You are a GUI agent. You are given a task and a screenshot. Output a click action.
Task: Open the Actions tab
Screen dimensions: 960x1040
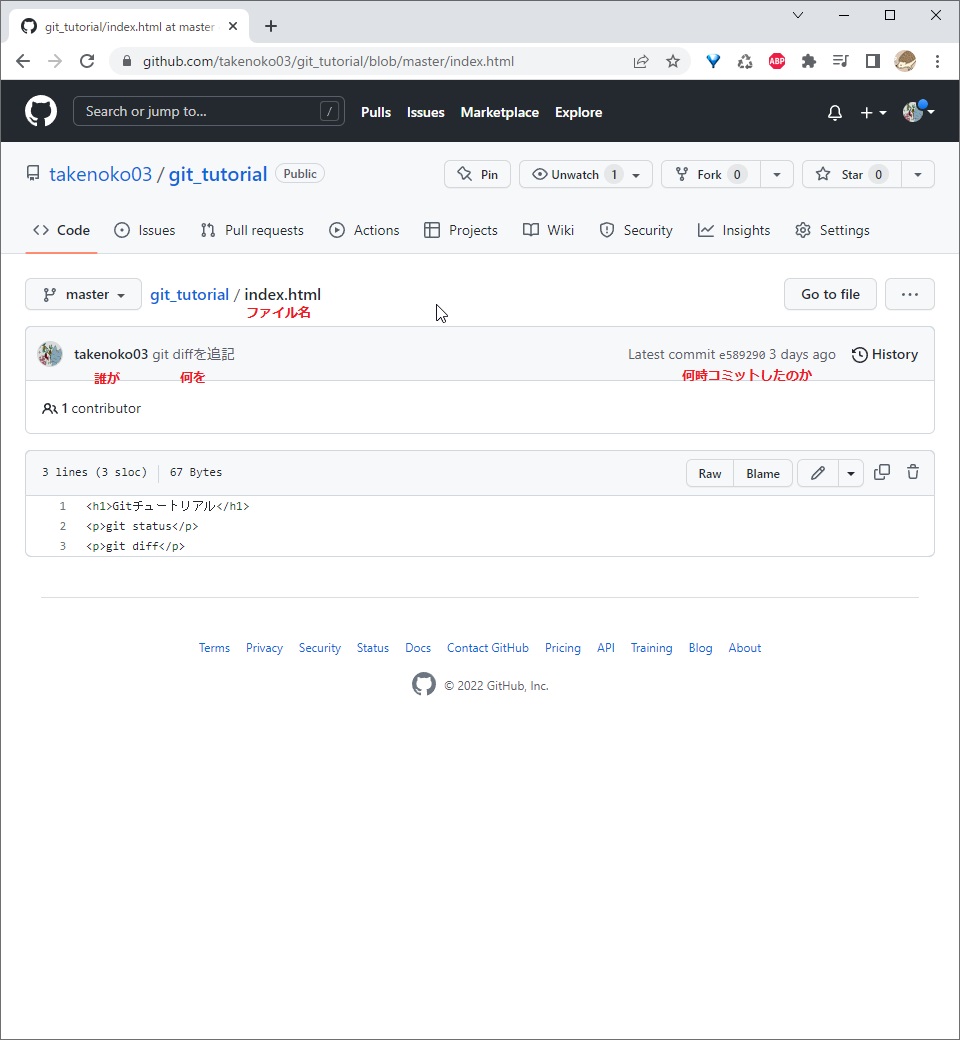point(364,230)
